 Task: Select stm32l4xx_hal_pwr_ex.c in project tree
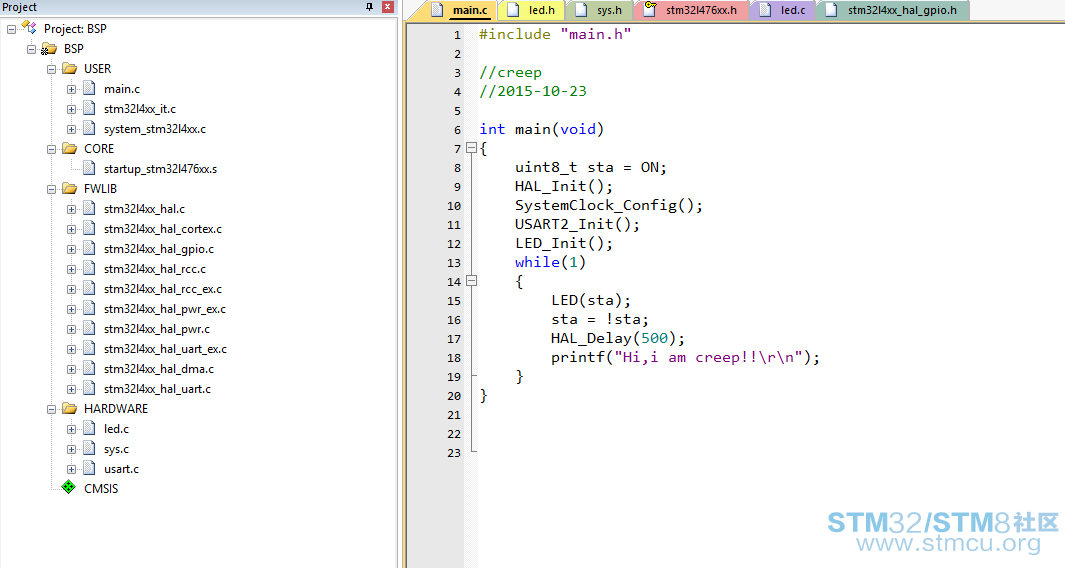click(x=165, y=308)
